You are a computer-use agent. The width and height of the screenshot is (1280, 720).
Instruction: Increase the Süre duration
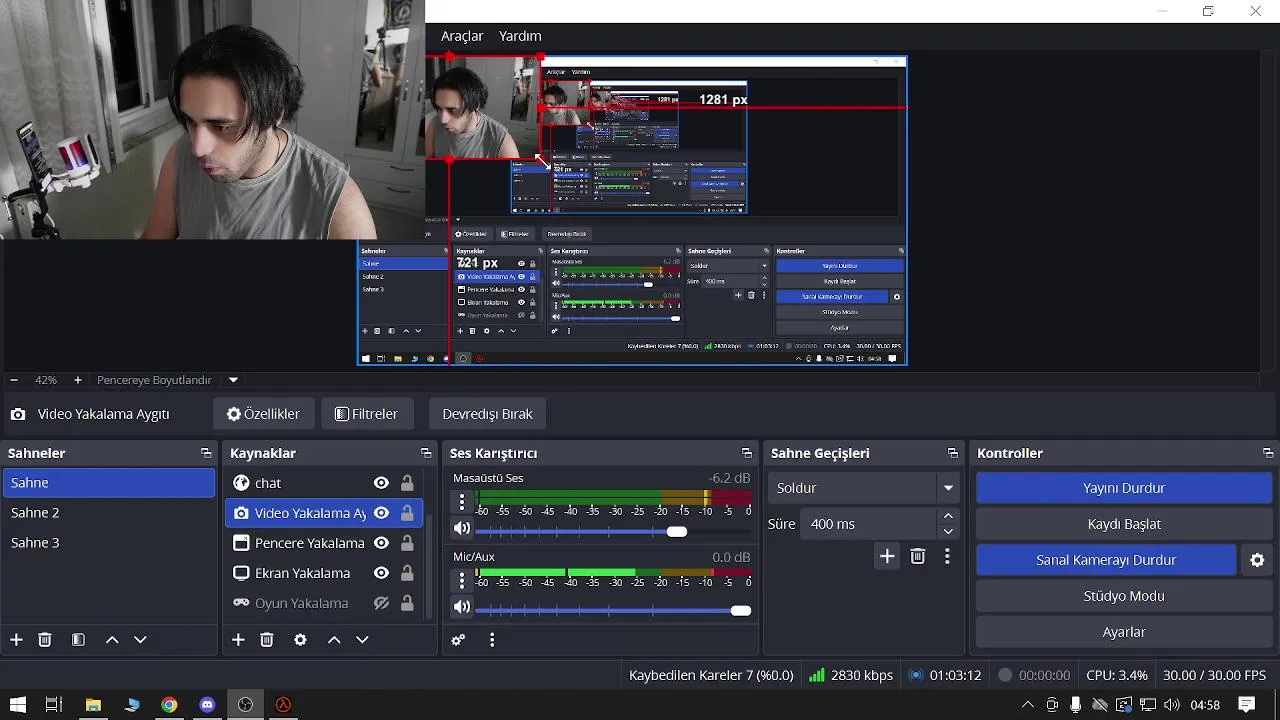pyautogui.click(x=949, y=516)
